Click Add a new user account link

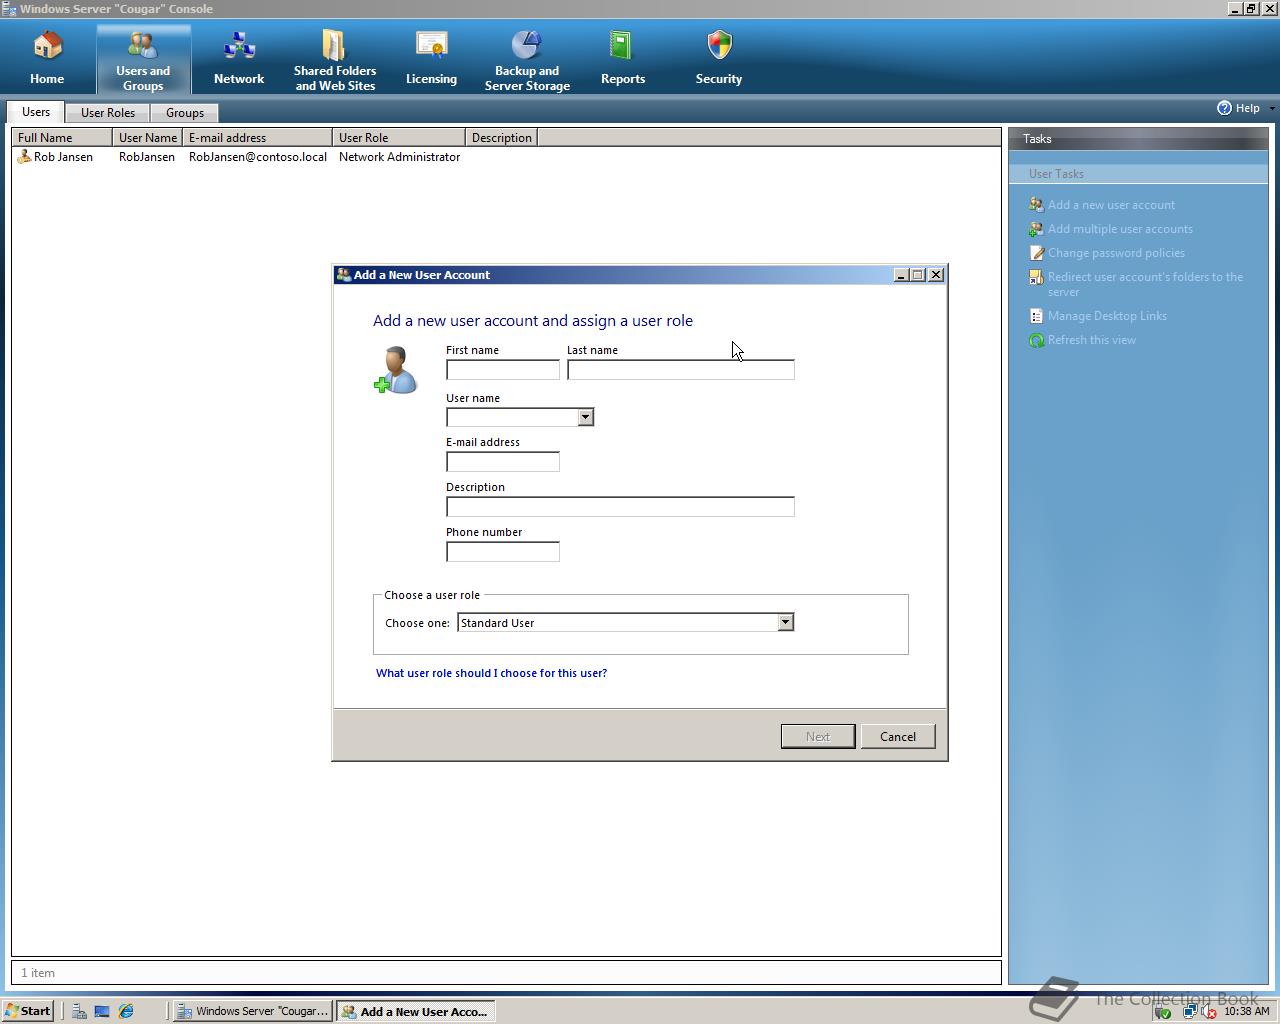pyautogui.click(x=1111, y=205)
